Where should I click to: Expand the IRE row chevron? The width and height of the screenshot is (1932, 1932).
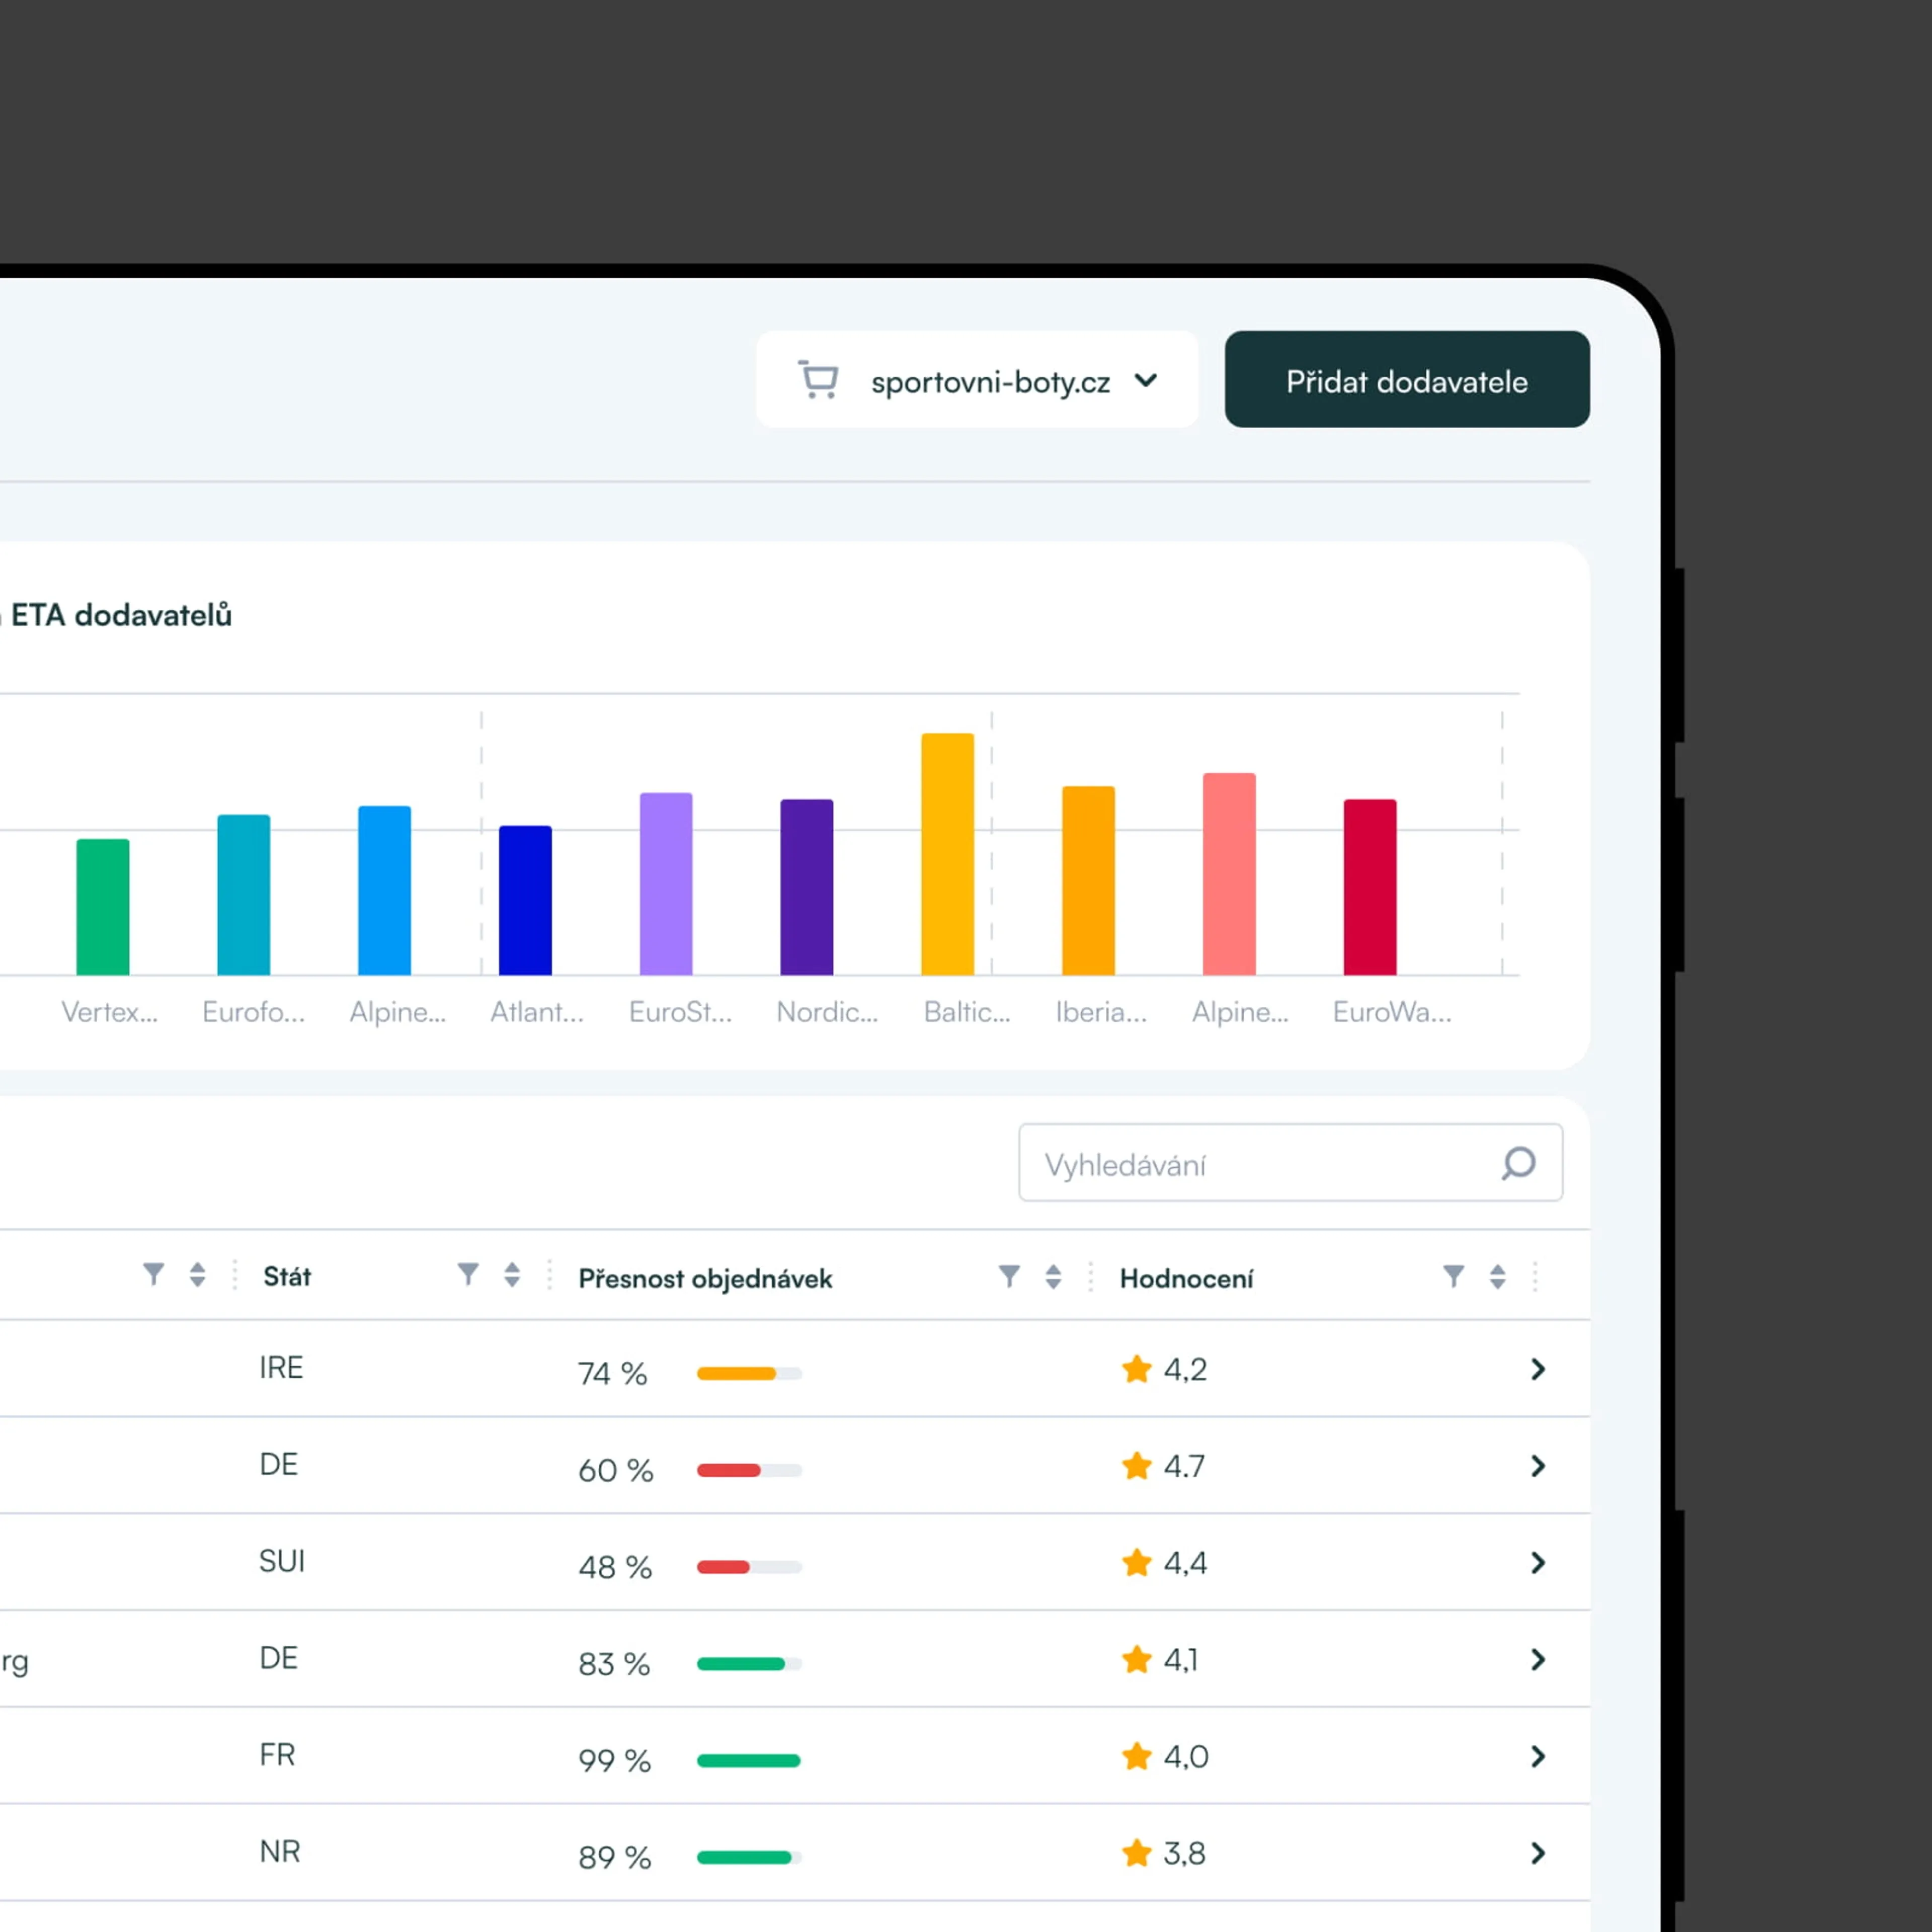pyautogui.click(x=1538, y=1369)
